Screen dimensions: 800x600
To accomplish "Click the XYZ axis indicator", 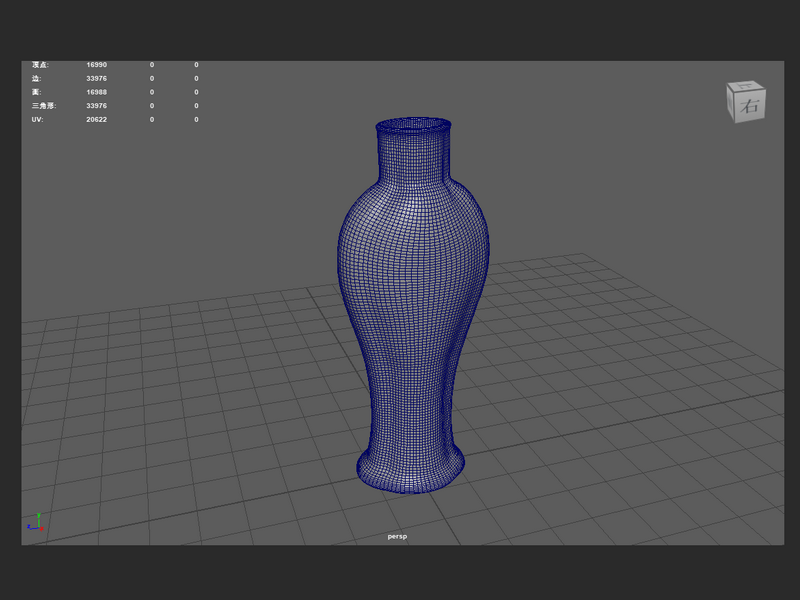I will 36,522.
